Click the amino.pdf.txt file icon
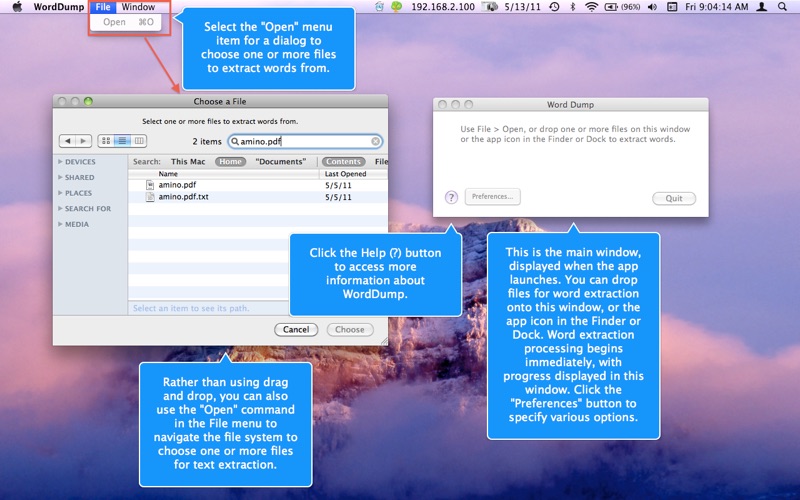Viewport: 800px width, 500px height. coord(149,197)
